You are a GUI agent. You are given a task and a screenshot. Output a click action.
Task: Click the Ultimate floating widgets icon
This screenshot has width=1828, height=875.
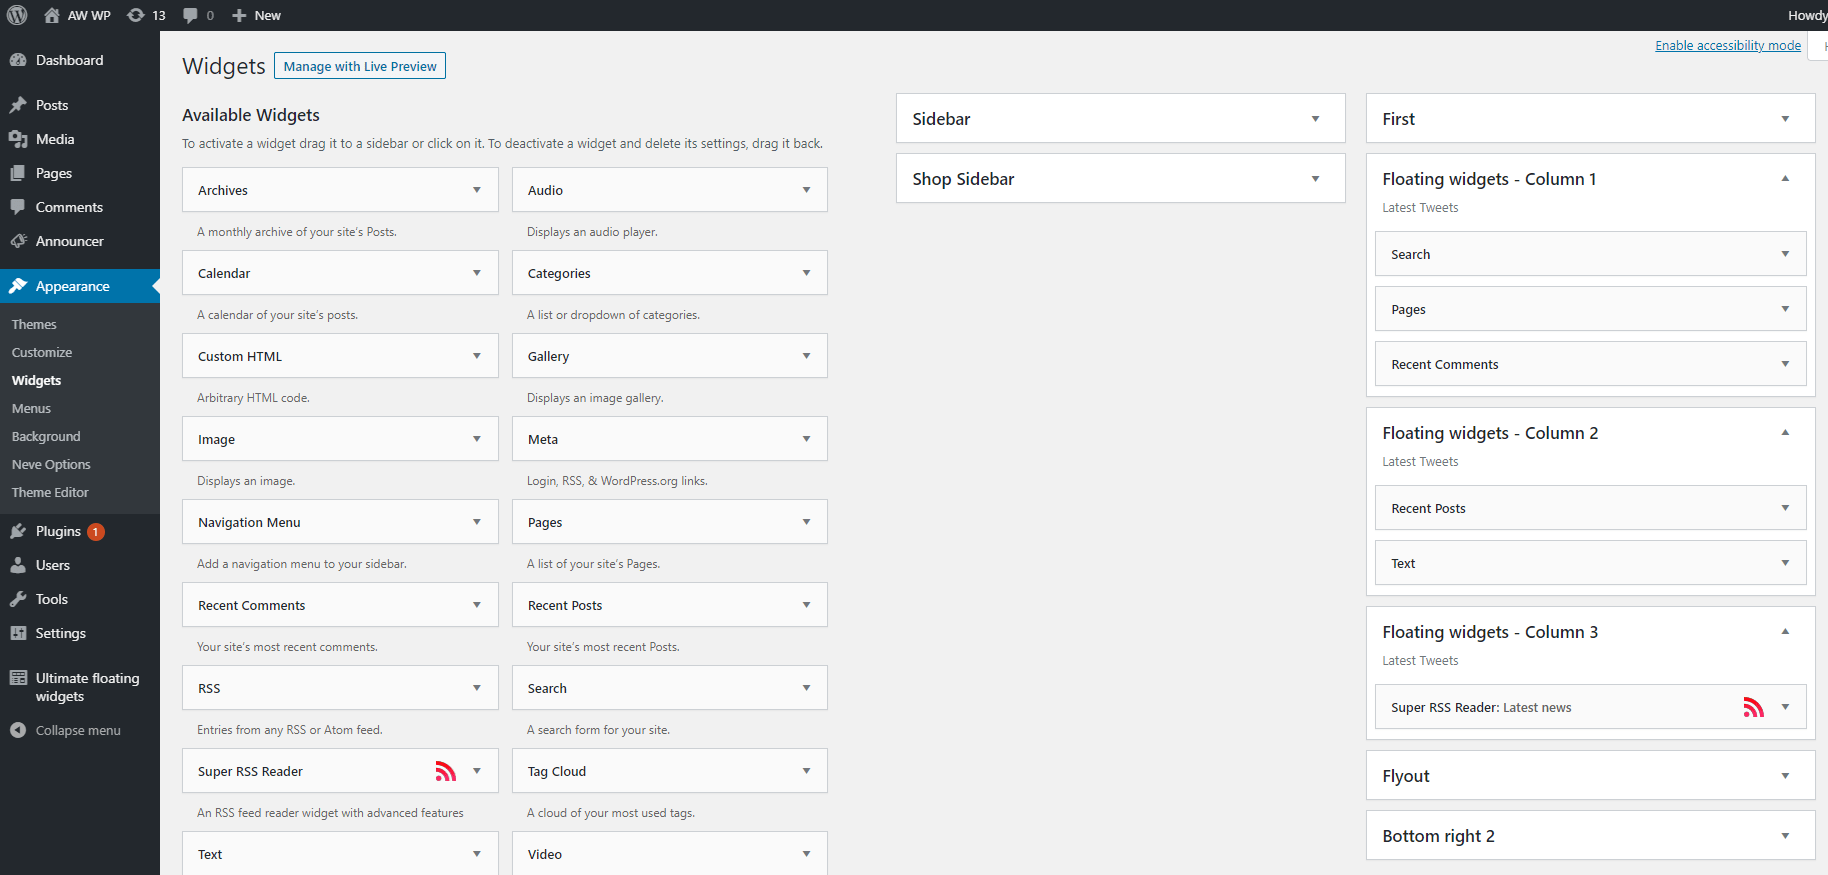coord(18,678)
